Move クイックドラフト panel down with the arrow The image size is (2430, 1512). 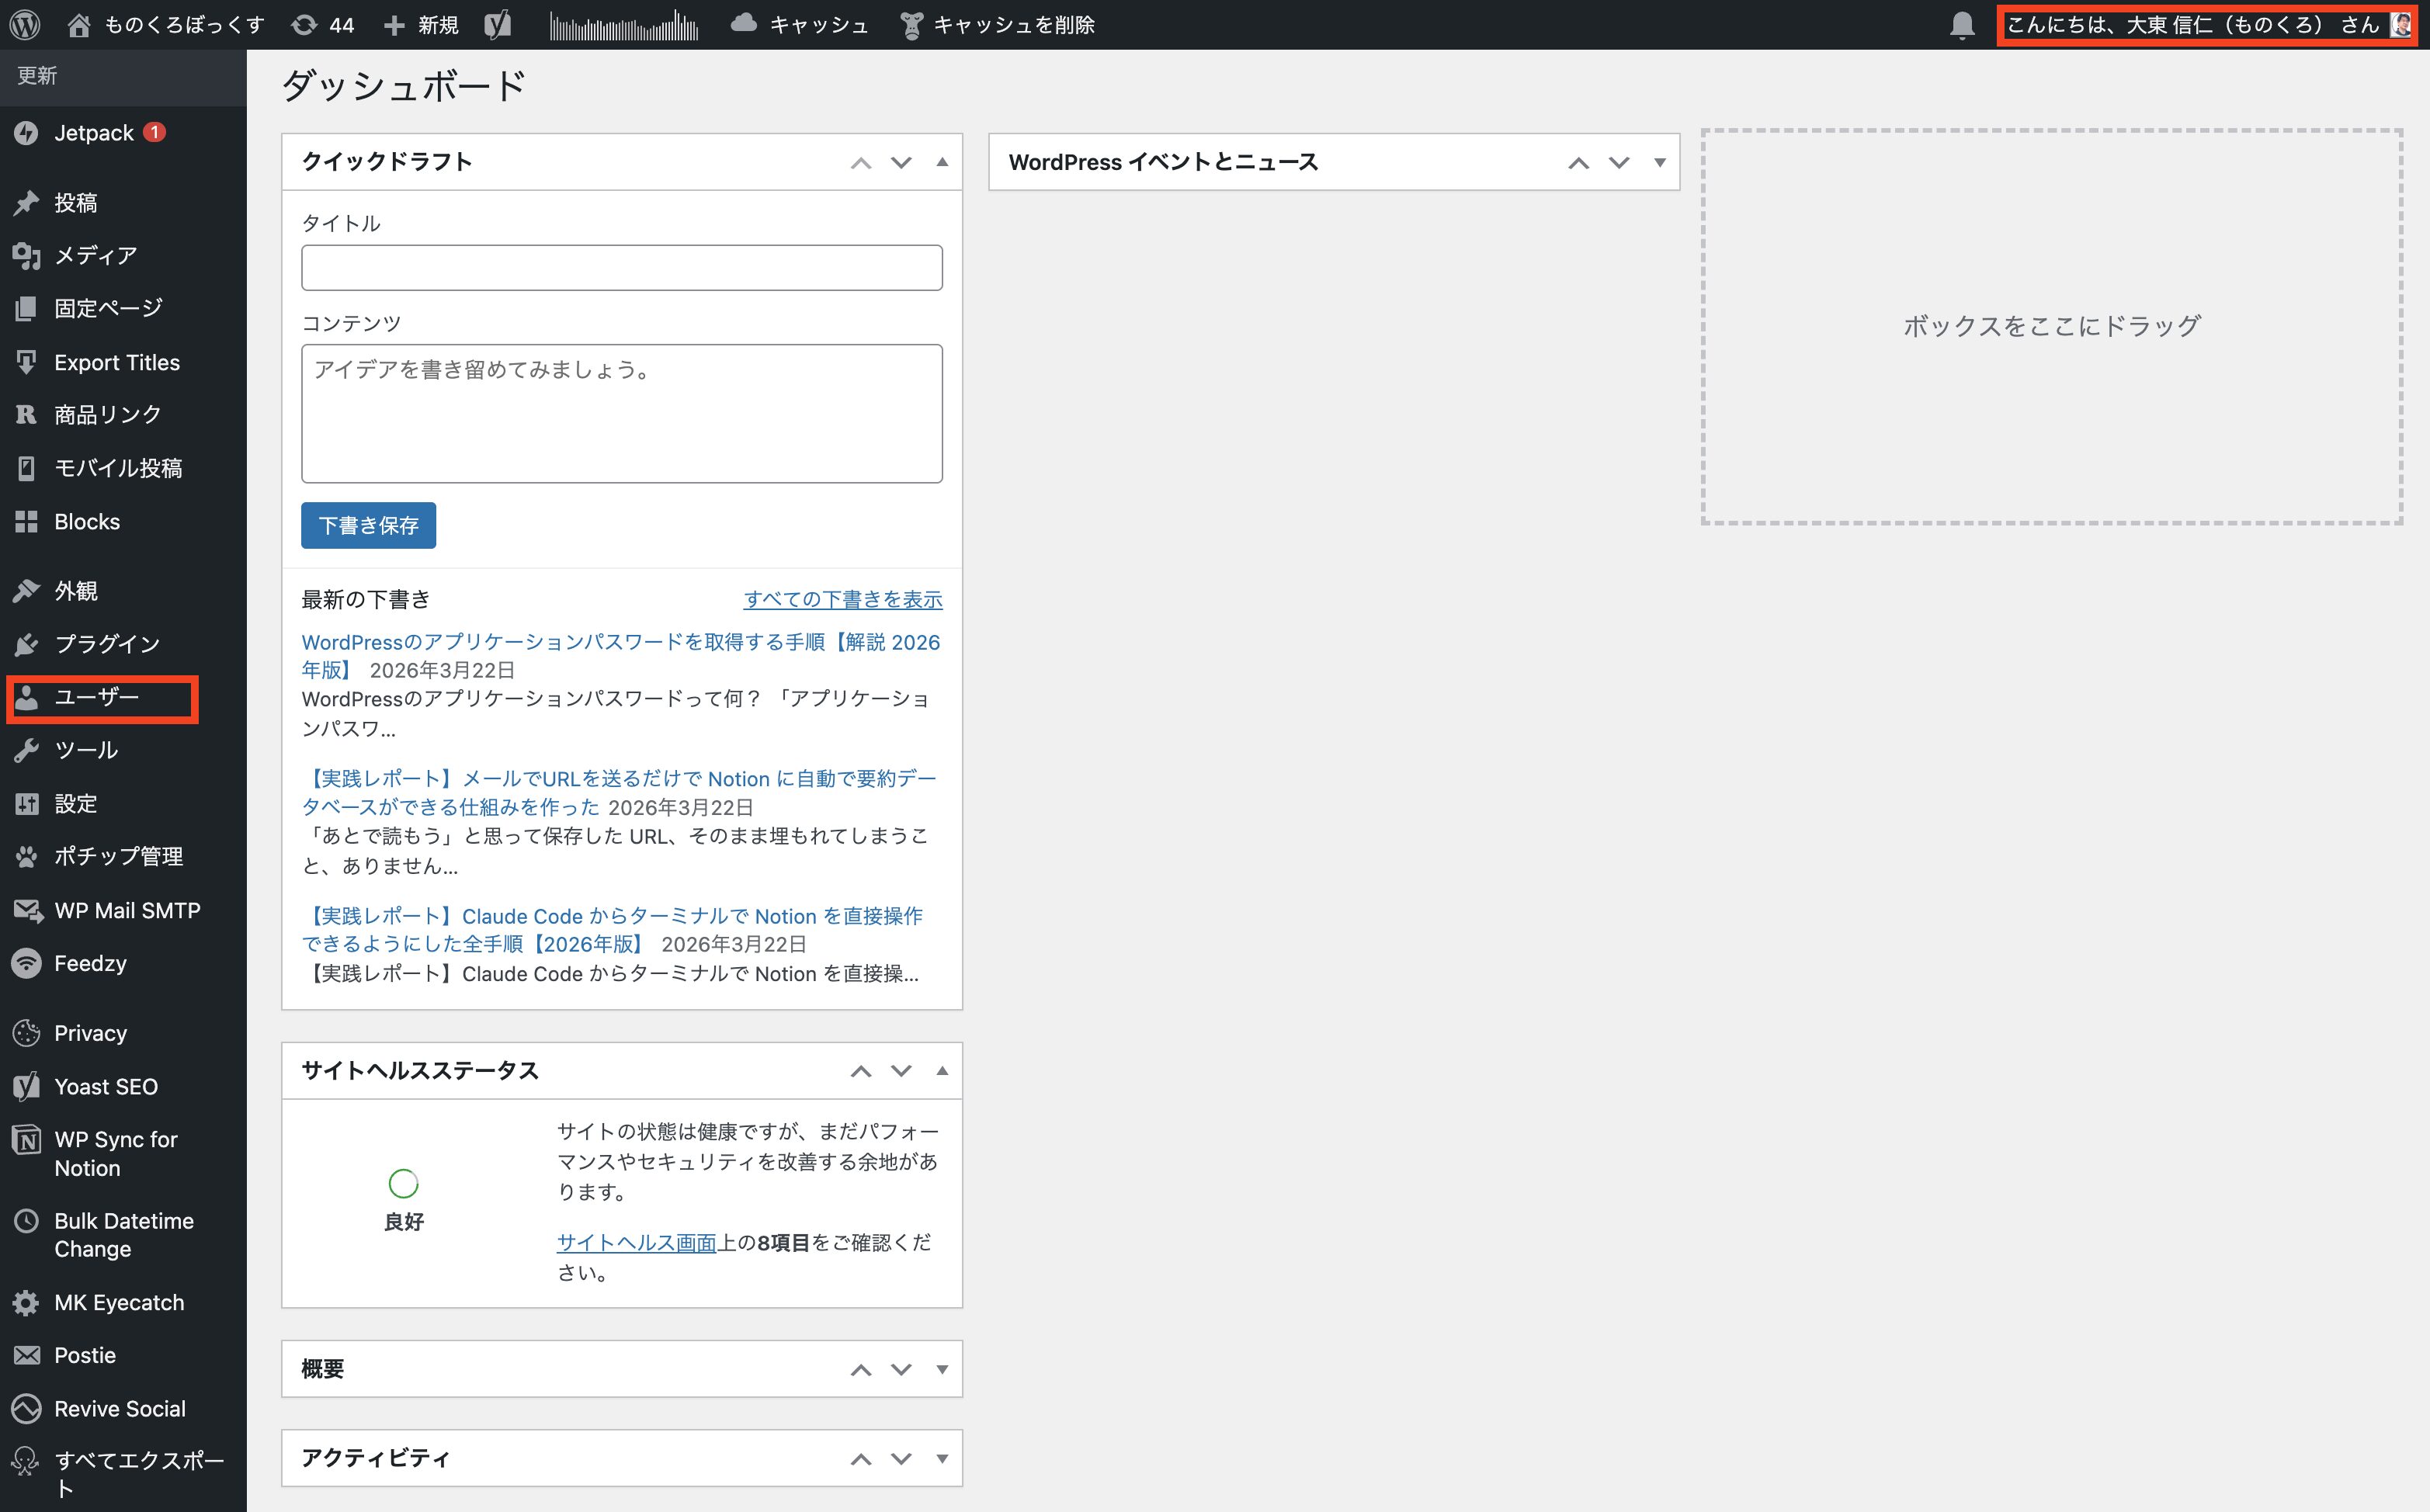[x=901, y=162]
